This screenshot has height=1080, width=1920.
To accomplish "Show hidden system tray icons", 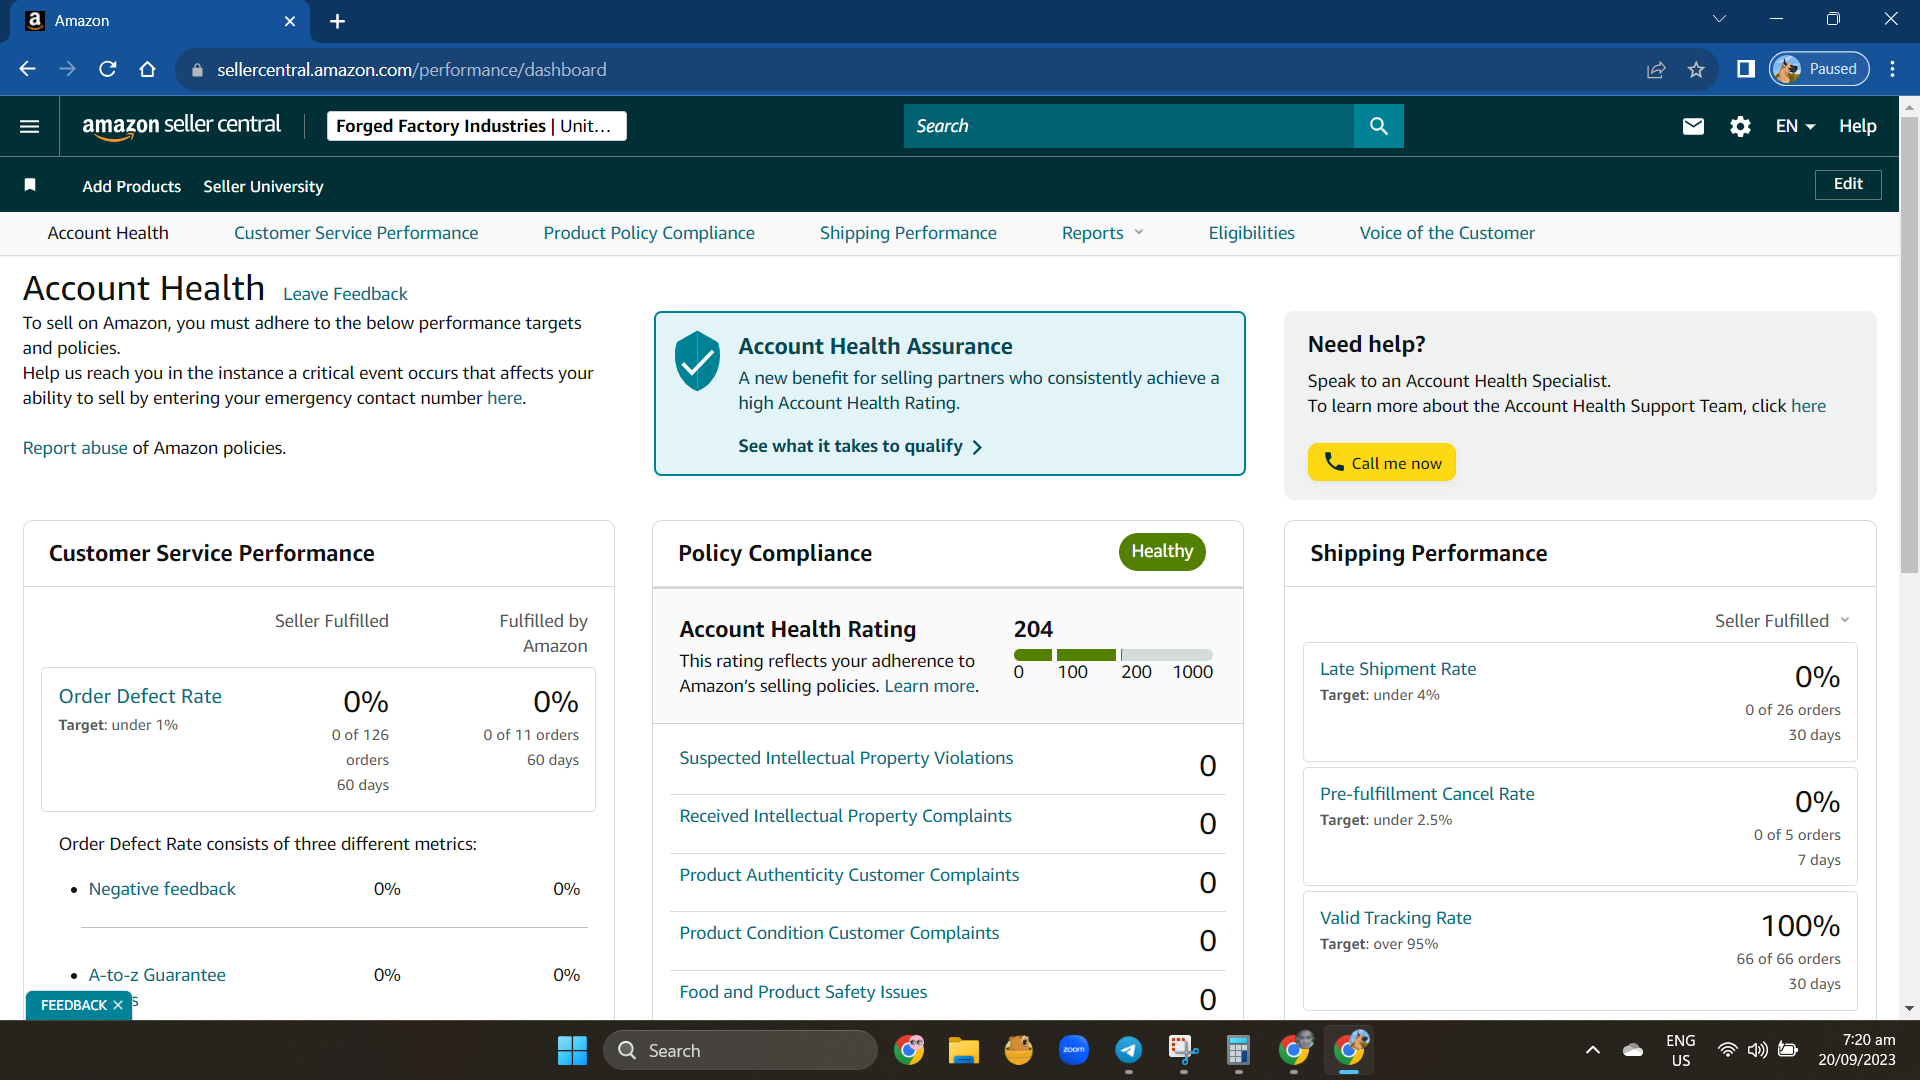I will pos(1593,1050).
